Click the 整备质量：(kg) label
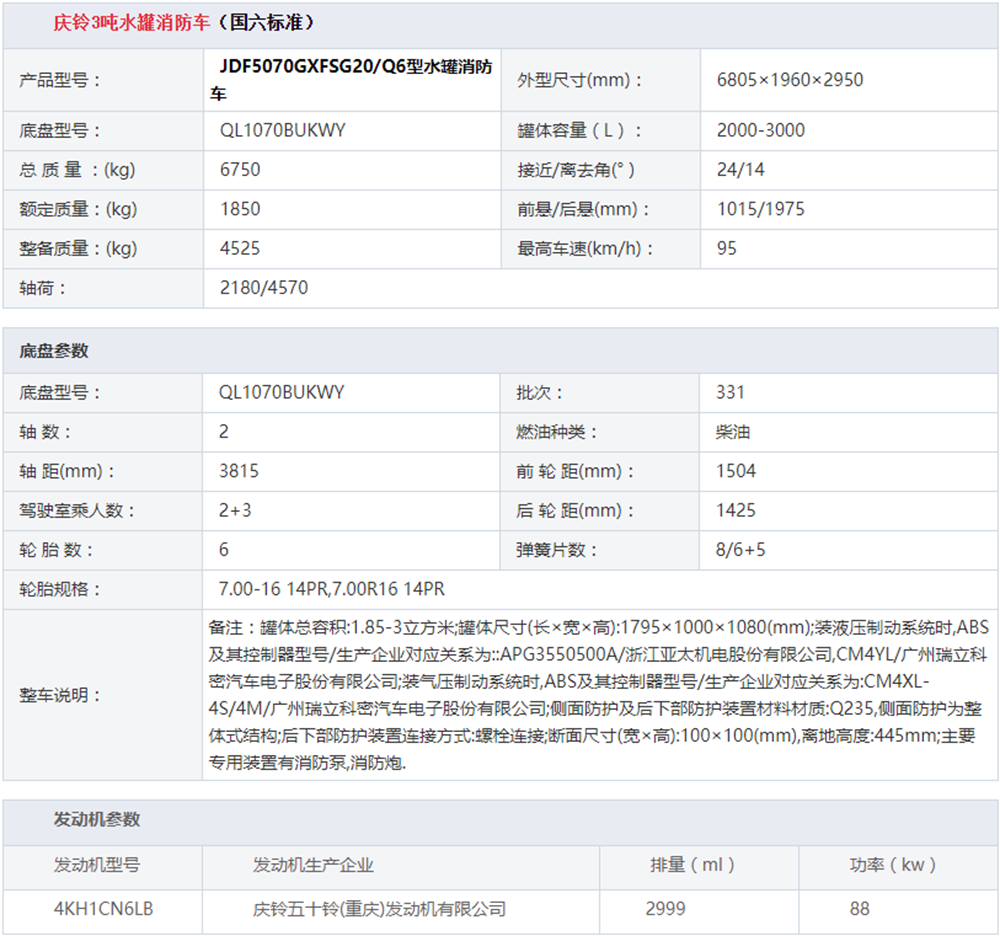Image resolution: width=1000 pixels, height=936 pixels. [78, 249]
